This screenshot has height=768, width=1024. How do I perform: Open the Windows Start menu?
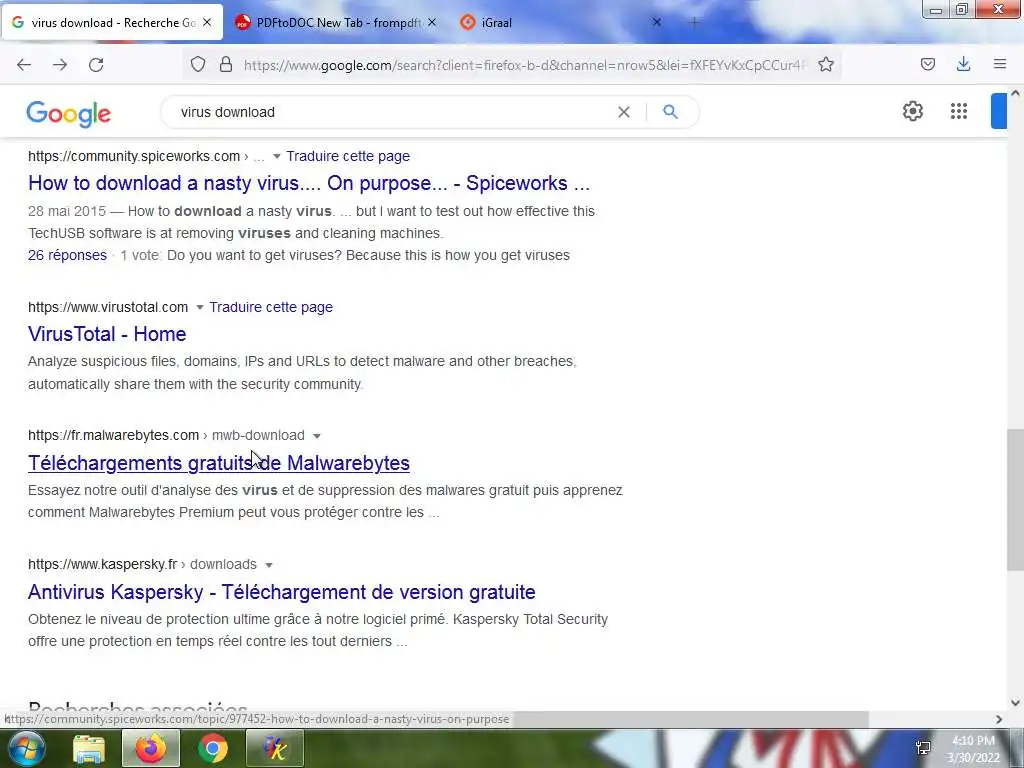click(25, 749)
